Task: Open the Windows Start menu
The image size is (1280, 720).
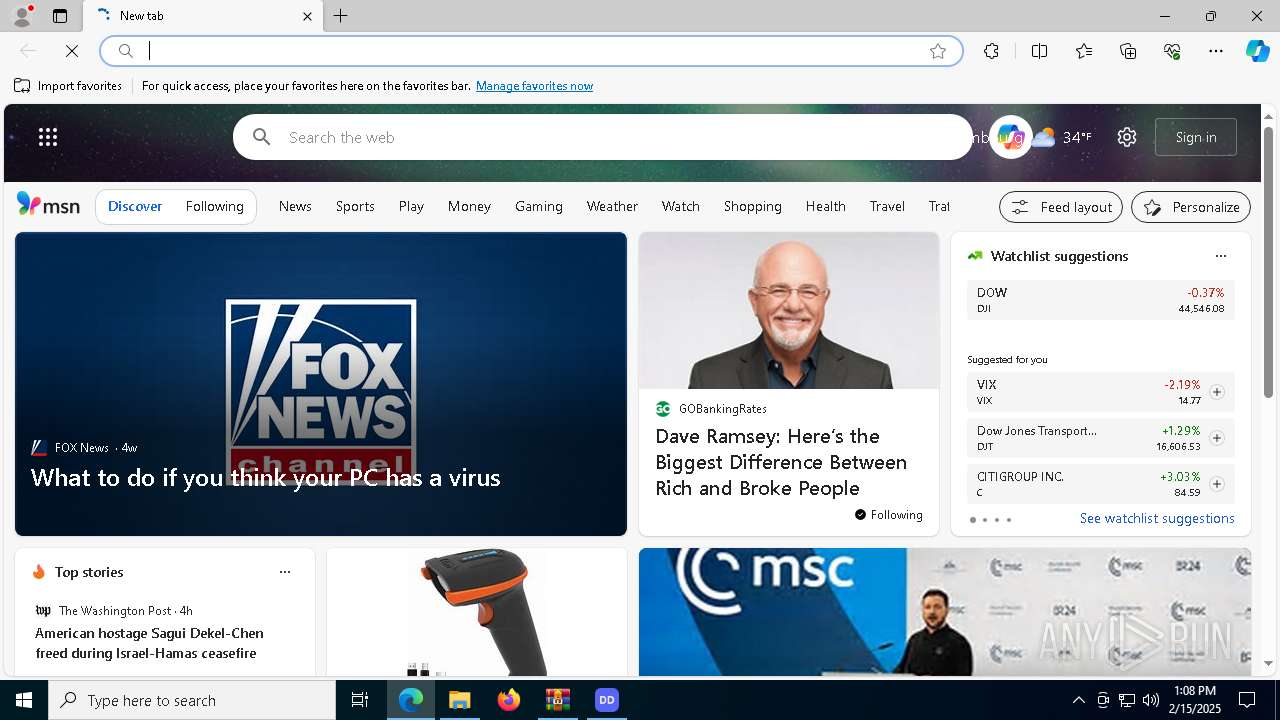Action: coord(24,700)
